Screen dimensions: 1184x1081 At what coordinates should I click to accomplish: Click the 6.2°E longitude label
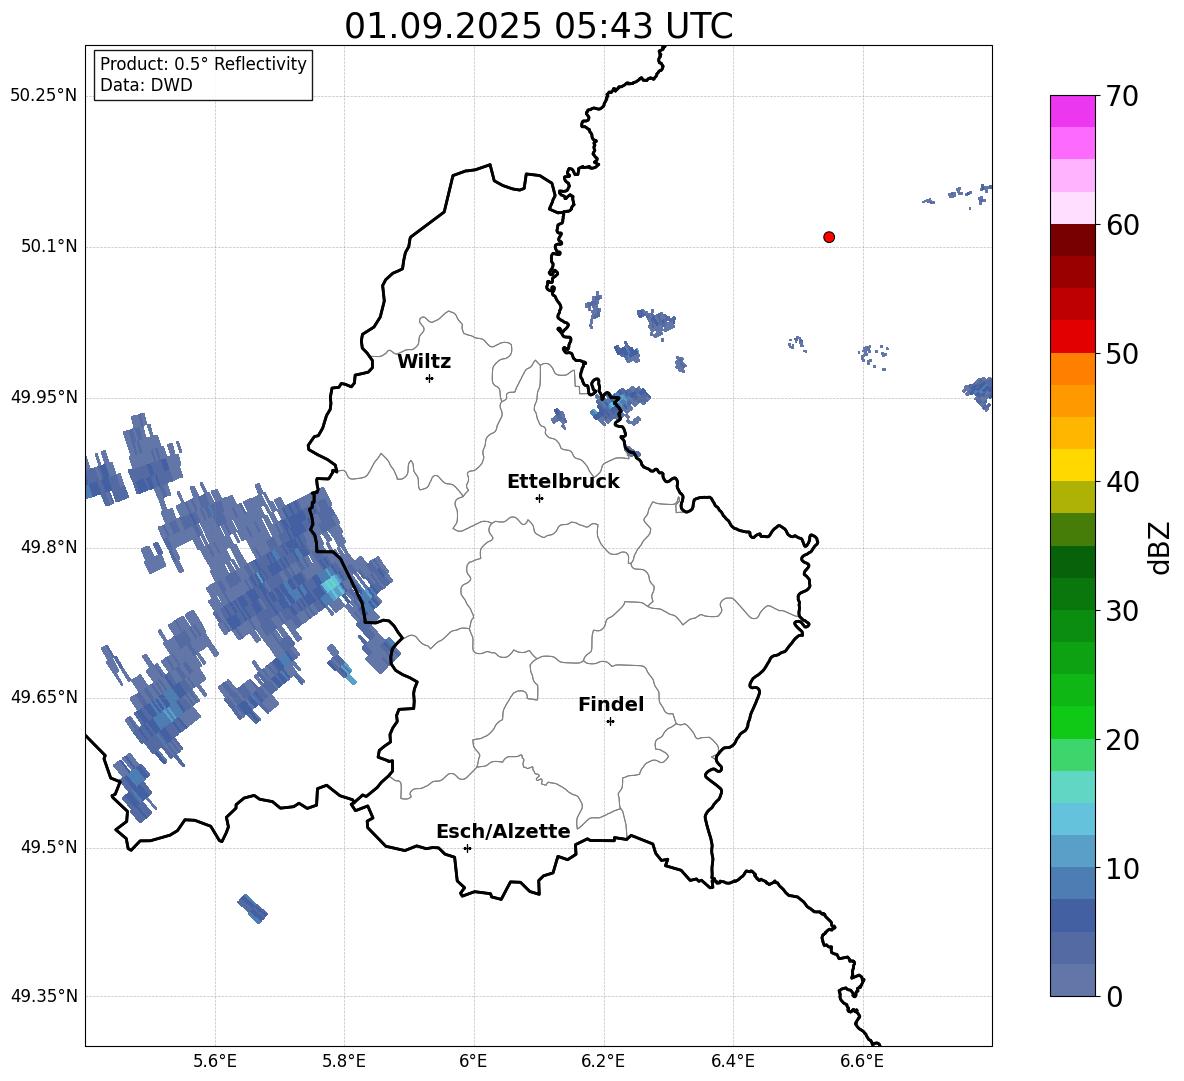[603, 1061]
